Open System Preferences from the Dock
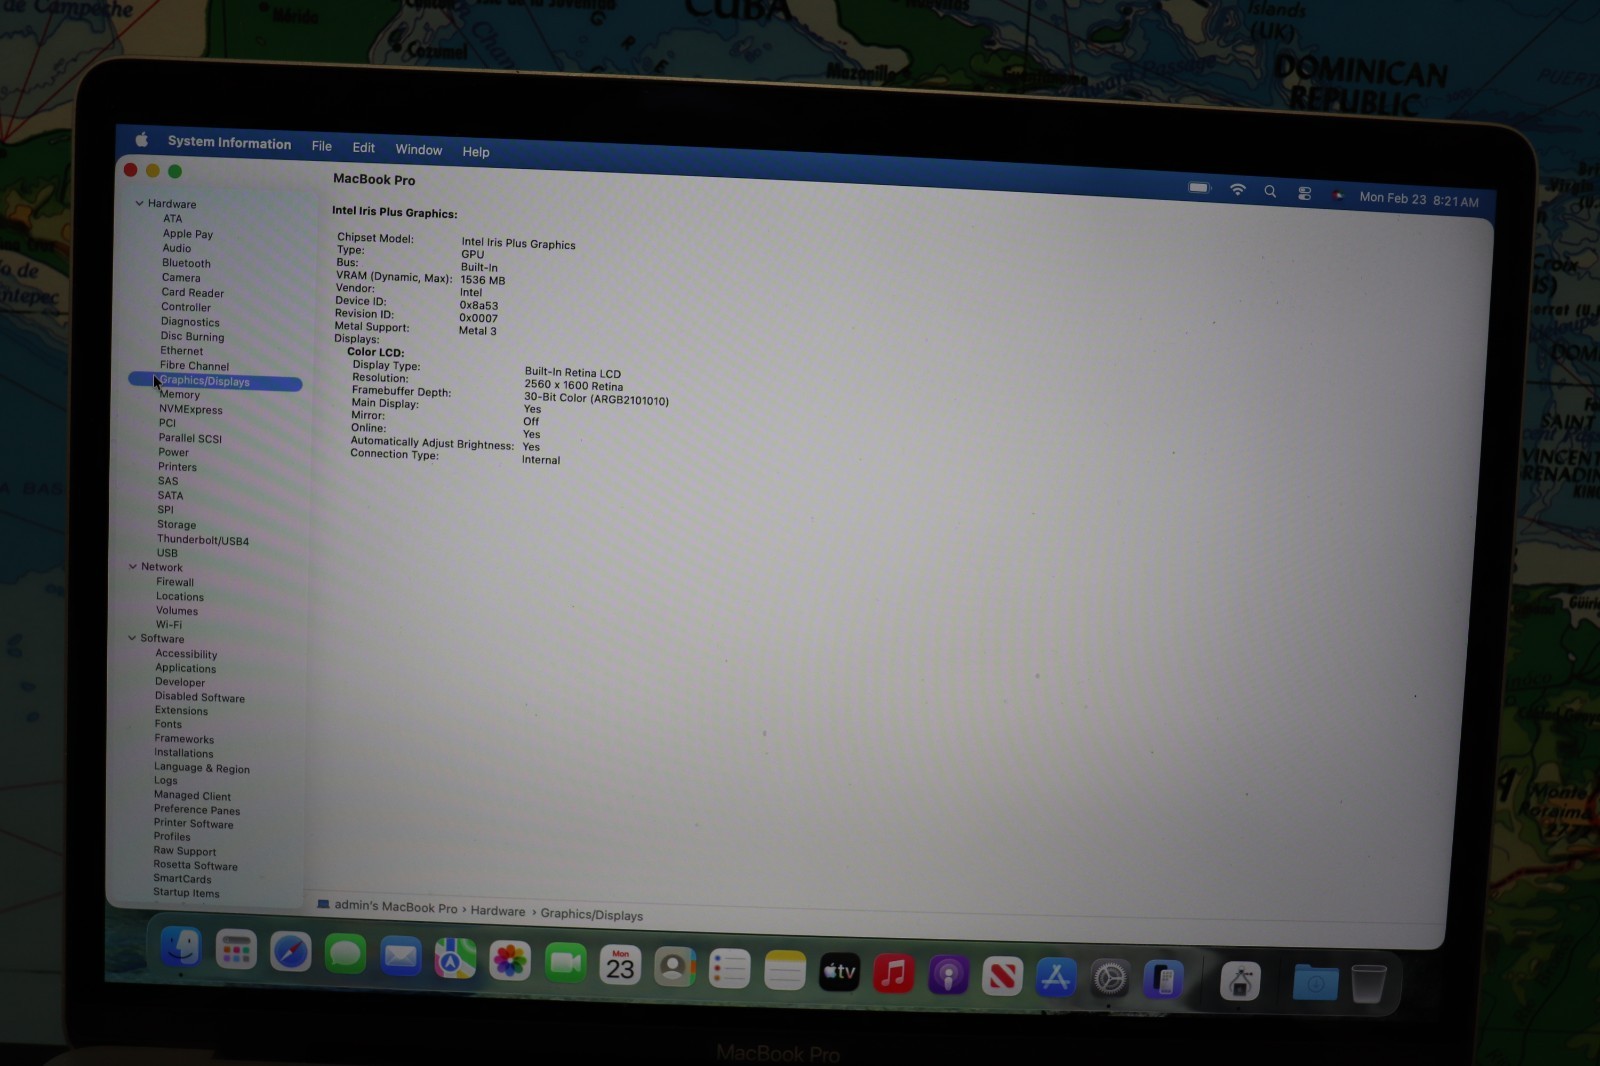 tap(1110, 978)
